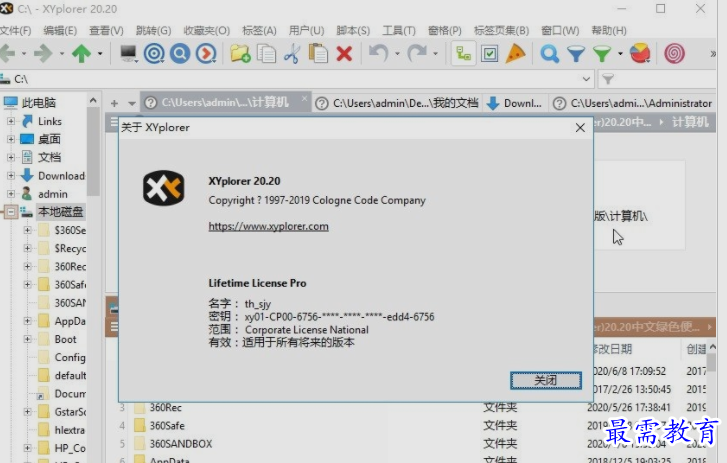The image size is (727, 463).
Task: Open the https://www.xyplorer.com link
Action: (x=268, y=226)
